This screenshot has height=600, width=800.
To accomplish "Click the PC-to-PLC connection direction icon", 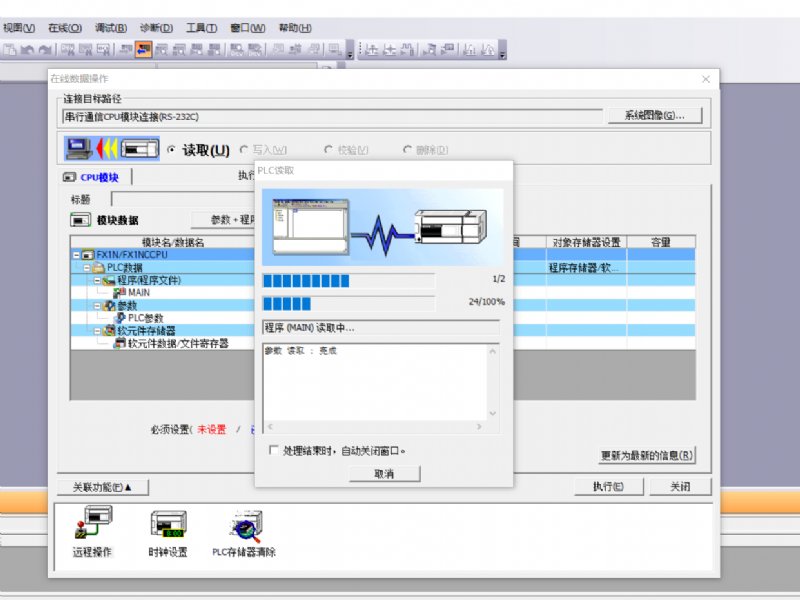I will coord(112,149).
